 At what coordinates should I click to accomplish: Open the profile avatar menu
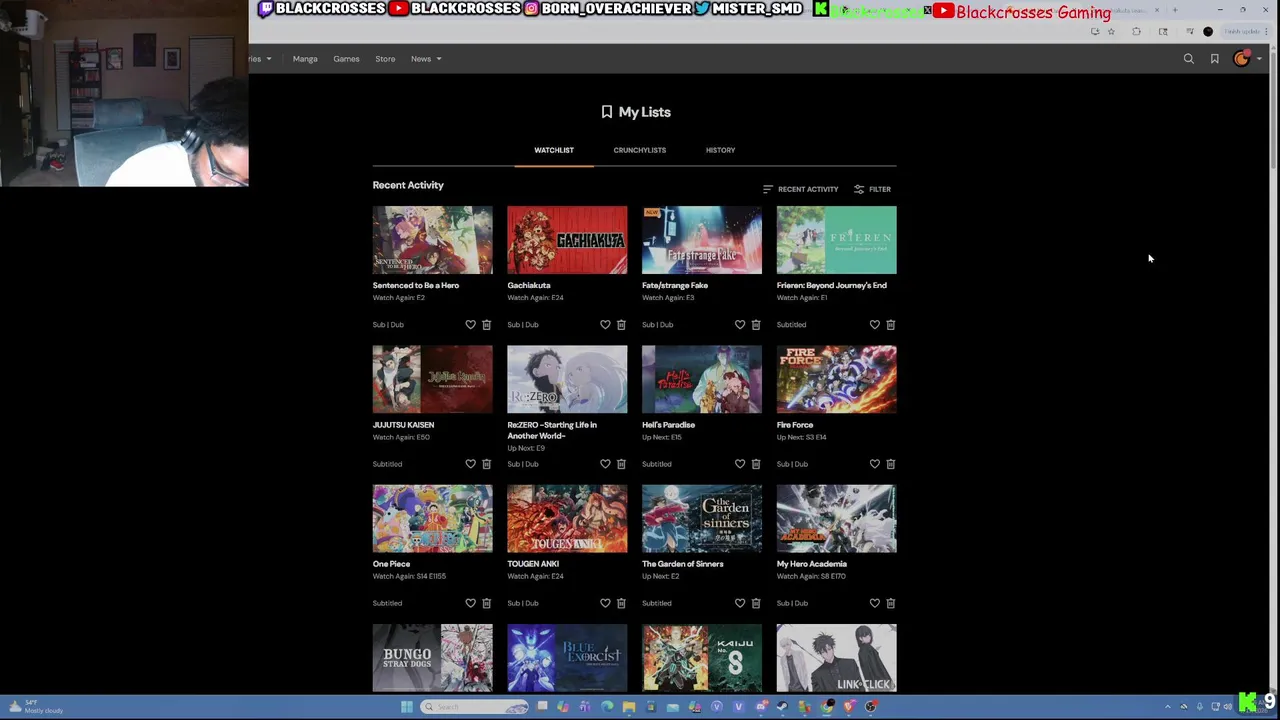click(x=1242, y=59)
